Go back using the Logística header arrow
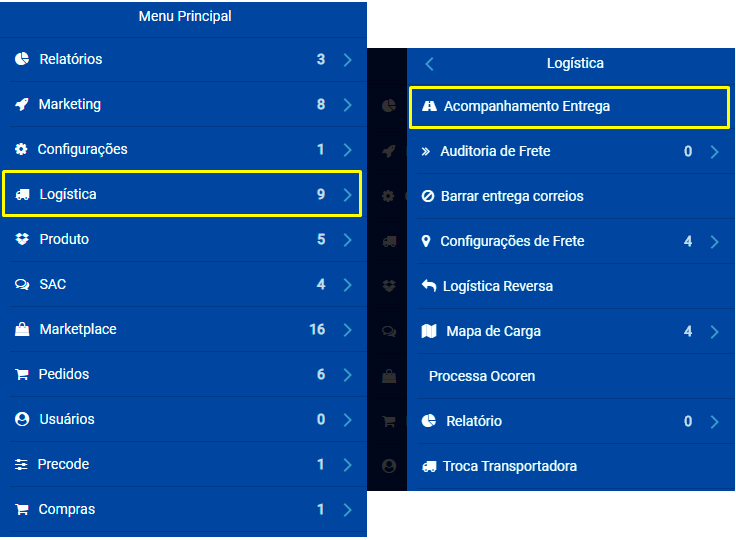Screen dimensions: 736x540 tap(429, 63)
